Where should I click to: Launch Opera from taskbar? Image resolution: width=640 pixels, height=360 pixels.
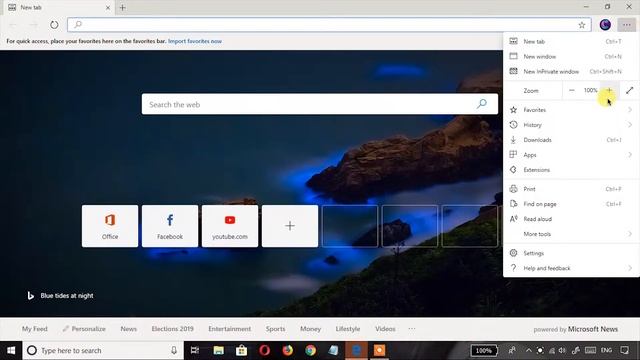pyautogui.click(x=264, y=350)
